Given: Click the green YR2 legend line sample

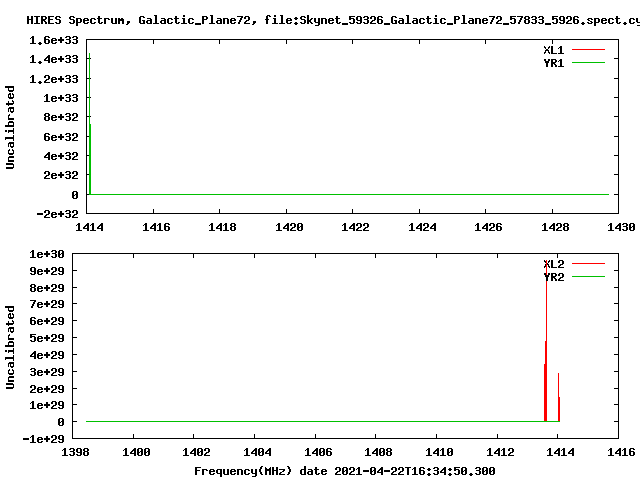Looking at the screenshot, I should [x=588, y=277].
